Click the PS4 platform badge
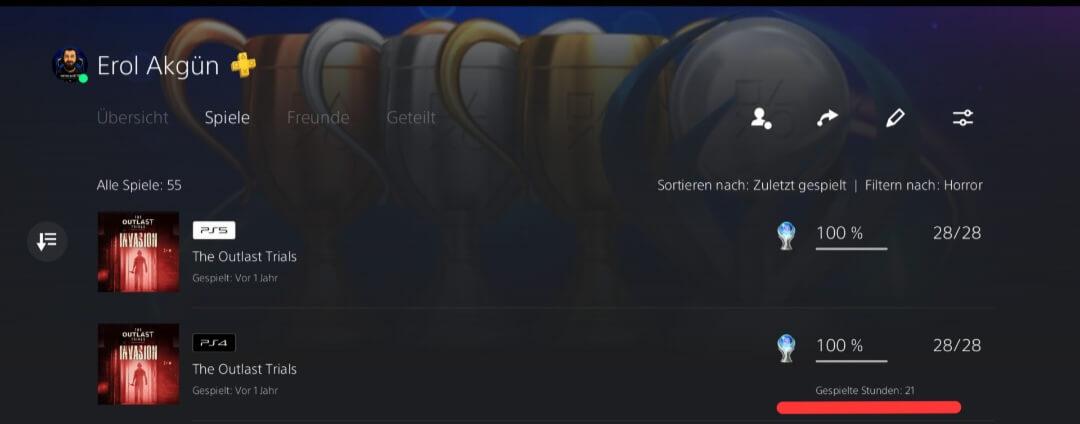1080x424 pixels. click(214, 343)
